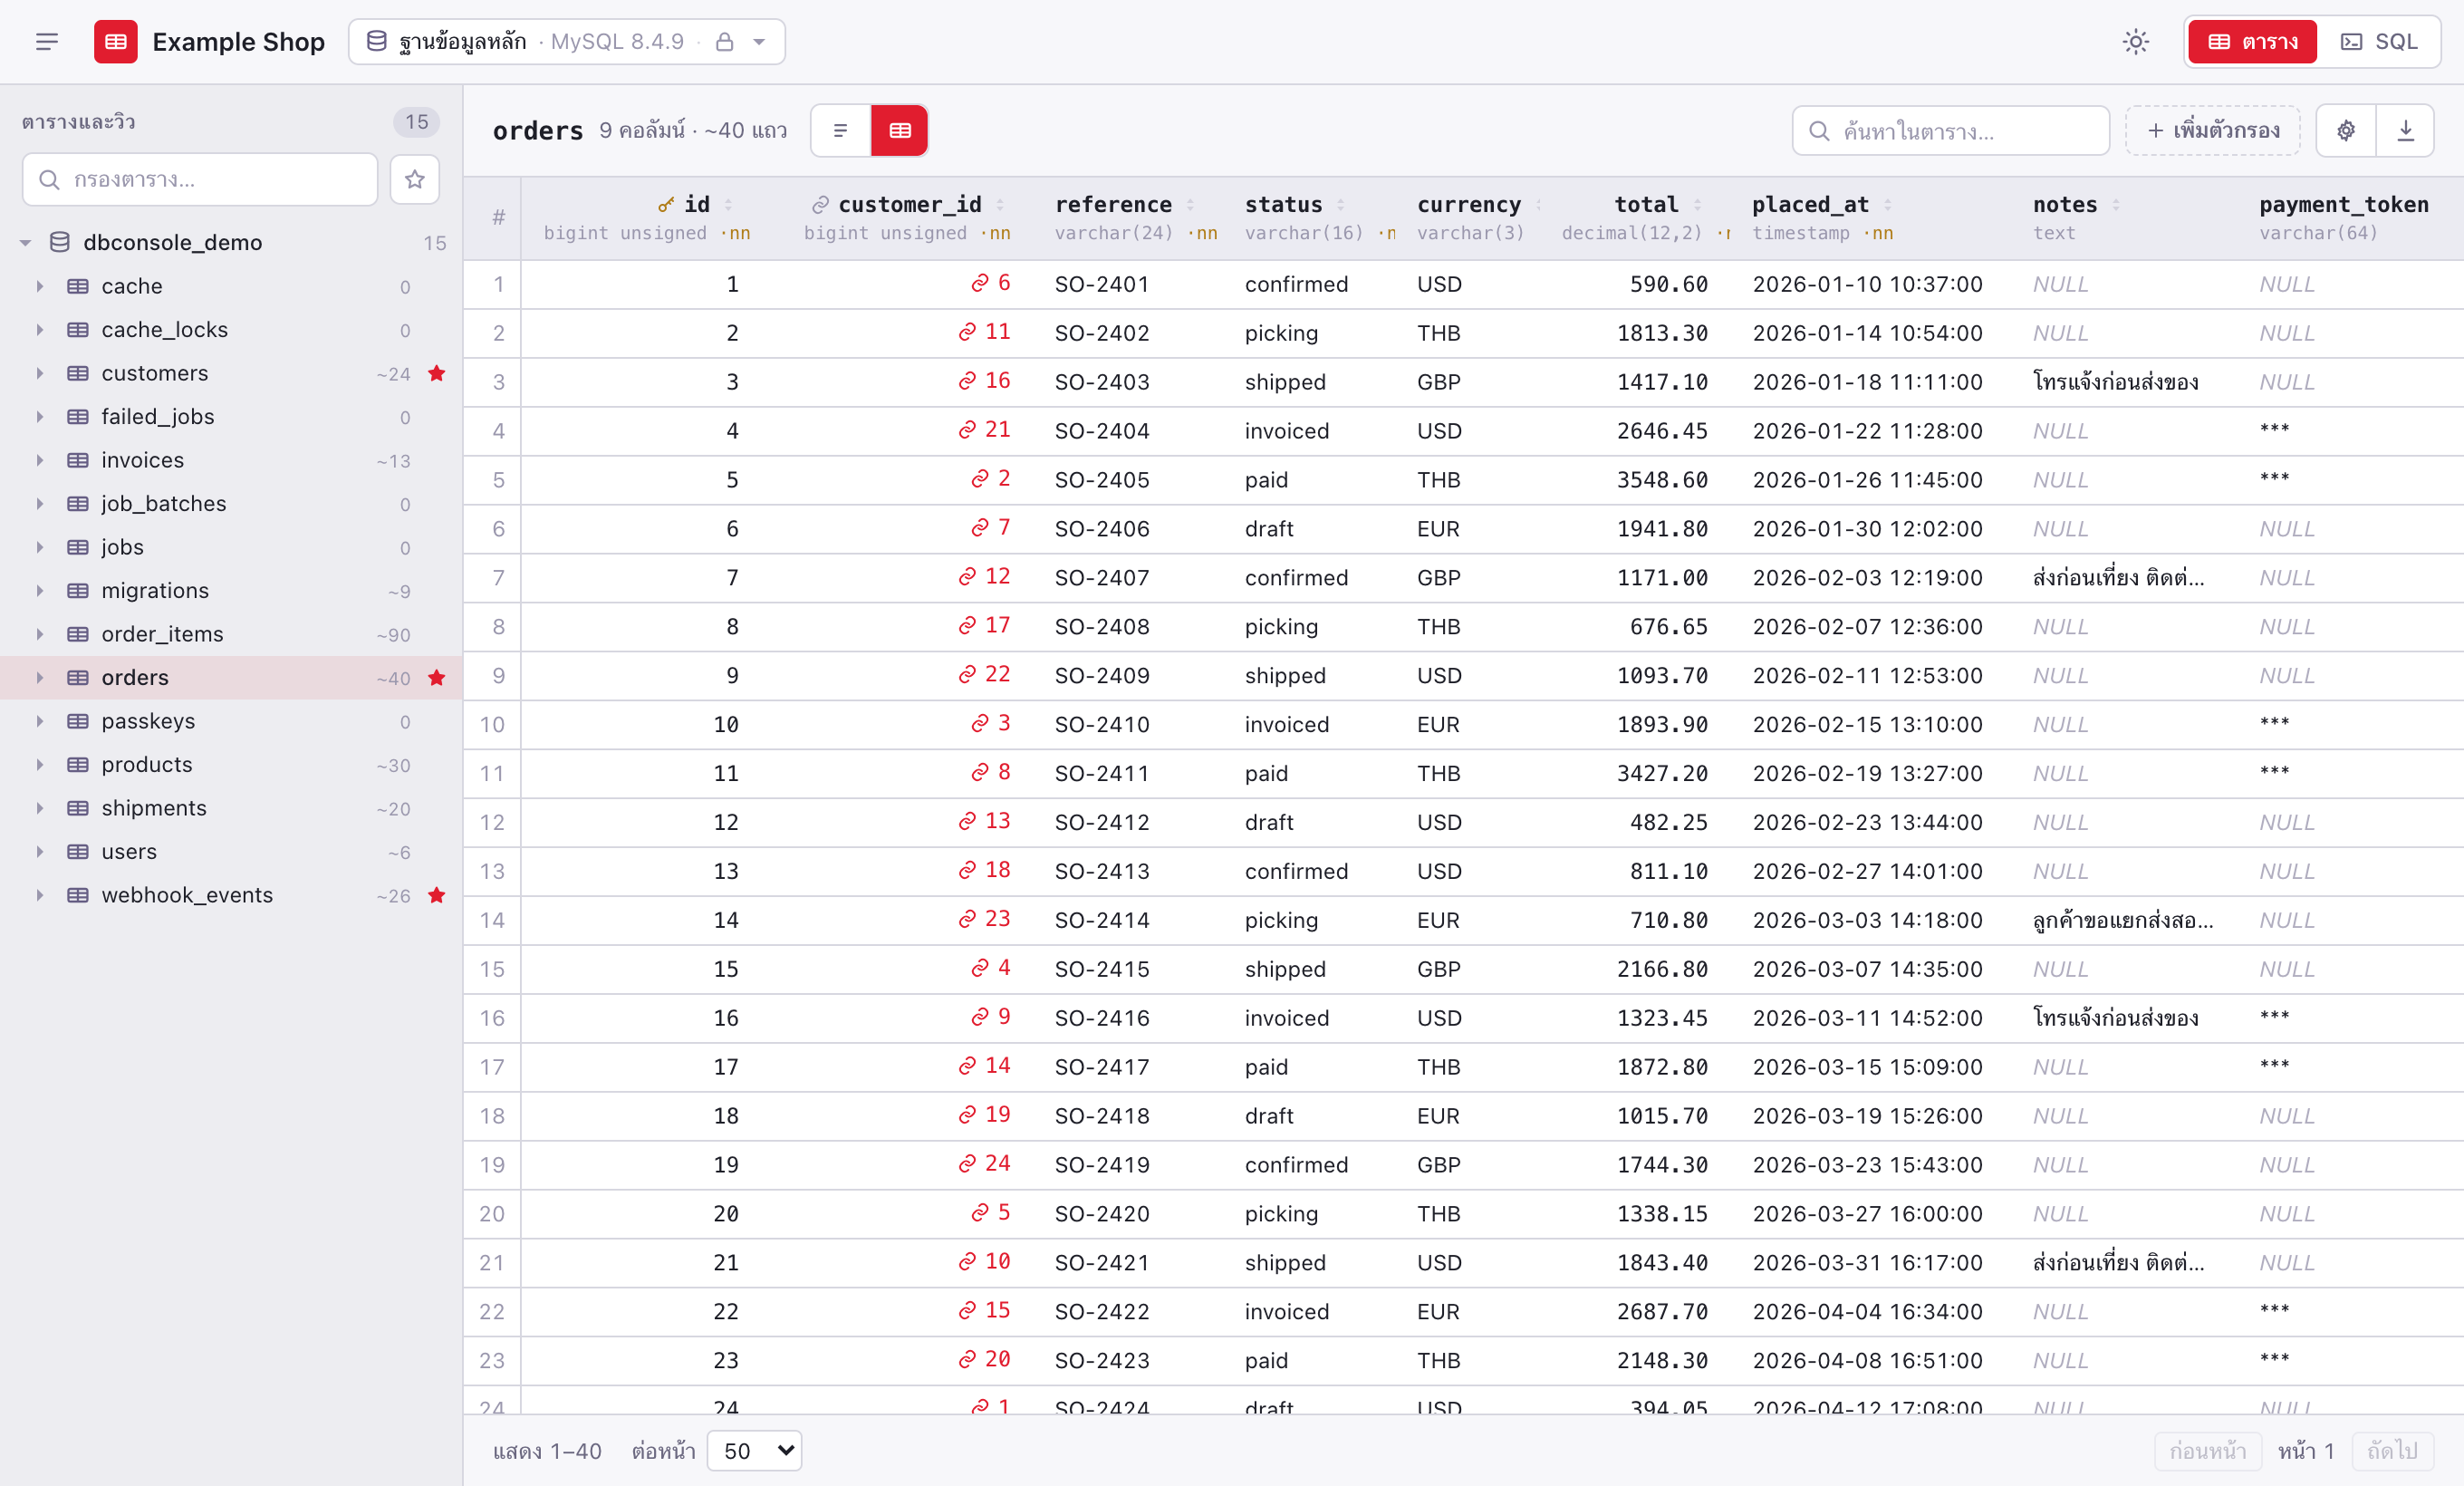The image size is (2464, 1486).
Task: Sort by the reference column sort arrows
Action: 1190,204
